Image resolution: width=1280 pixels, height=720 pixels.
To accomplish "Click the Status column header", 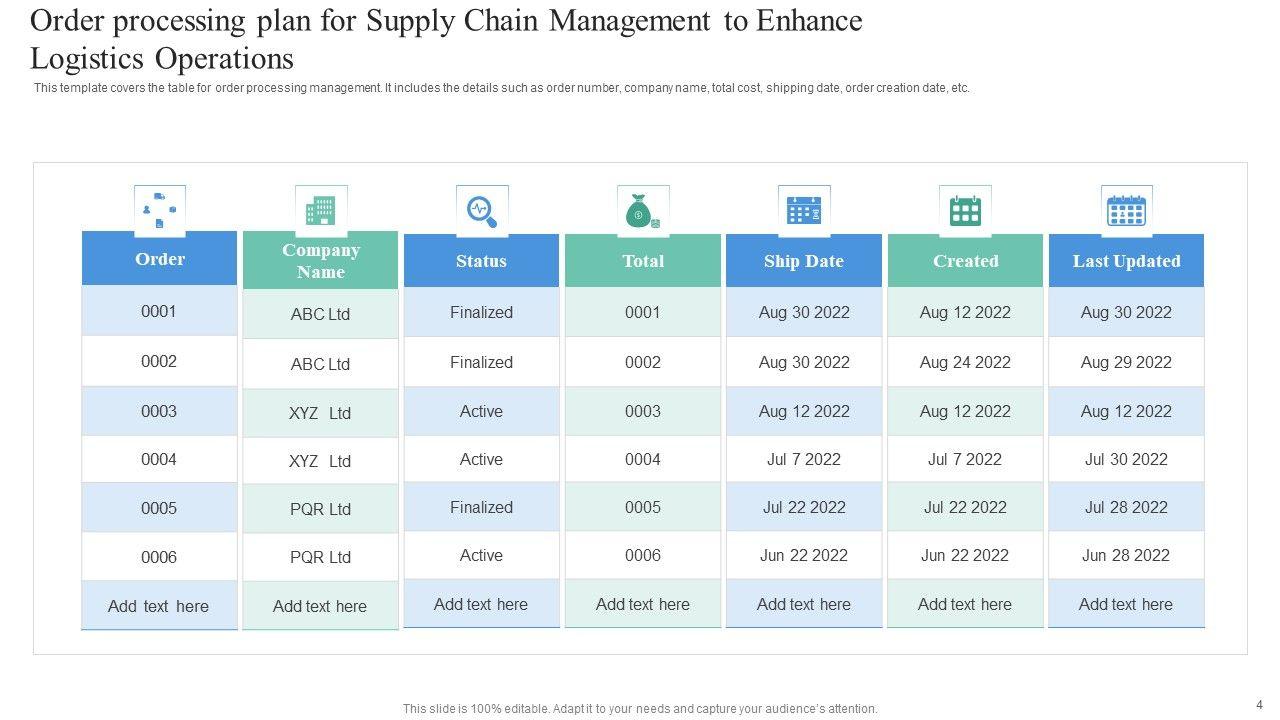I will pyautogui.click(x=481, y=261).
